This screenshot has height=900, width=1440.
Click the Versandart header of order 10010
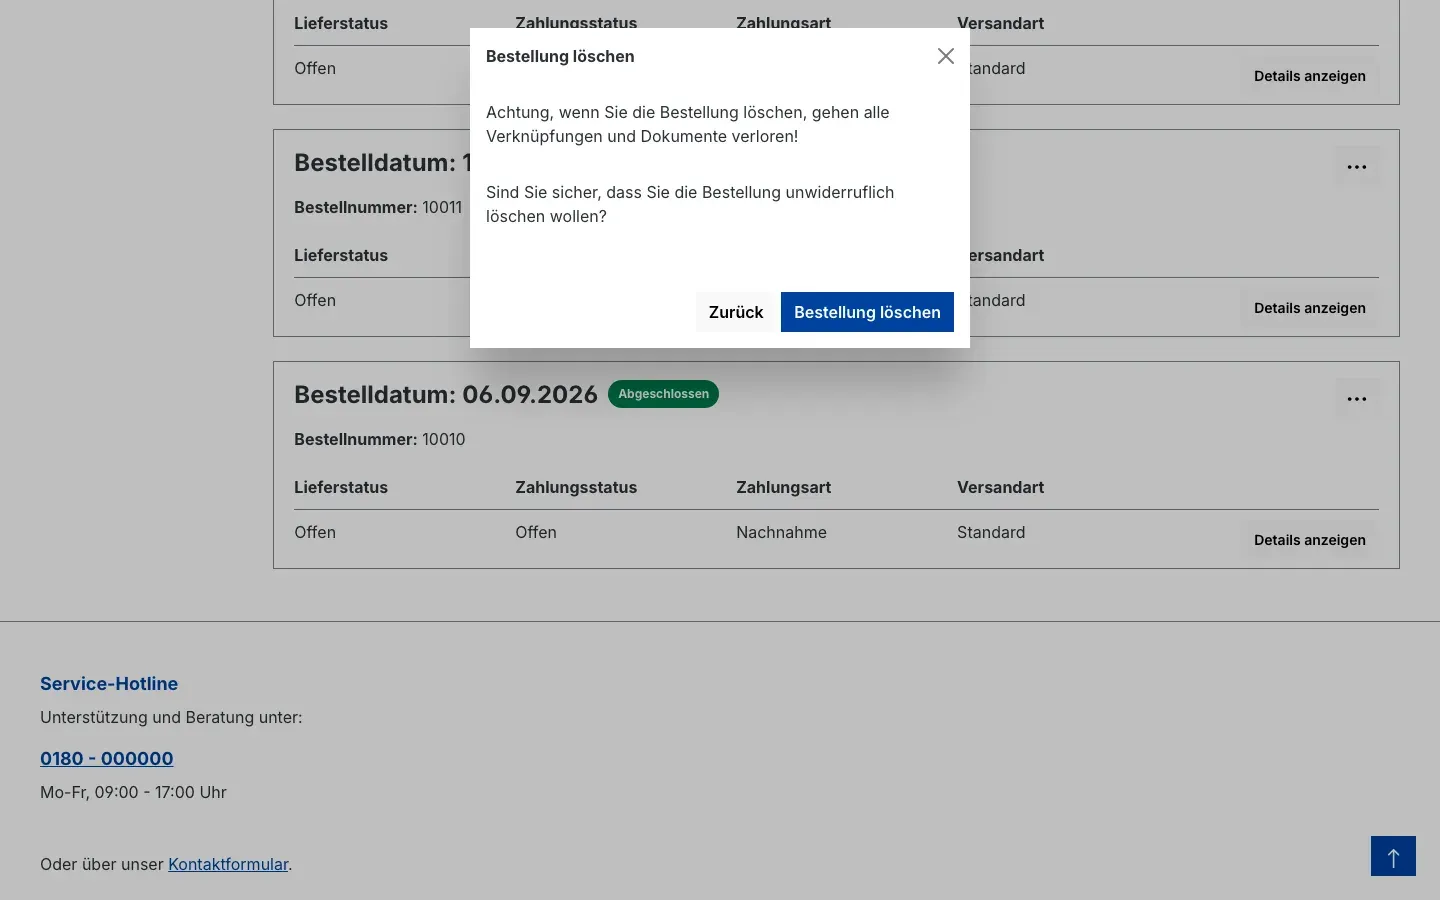[1000, 487]
